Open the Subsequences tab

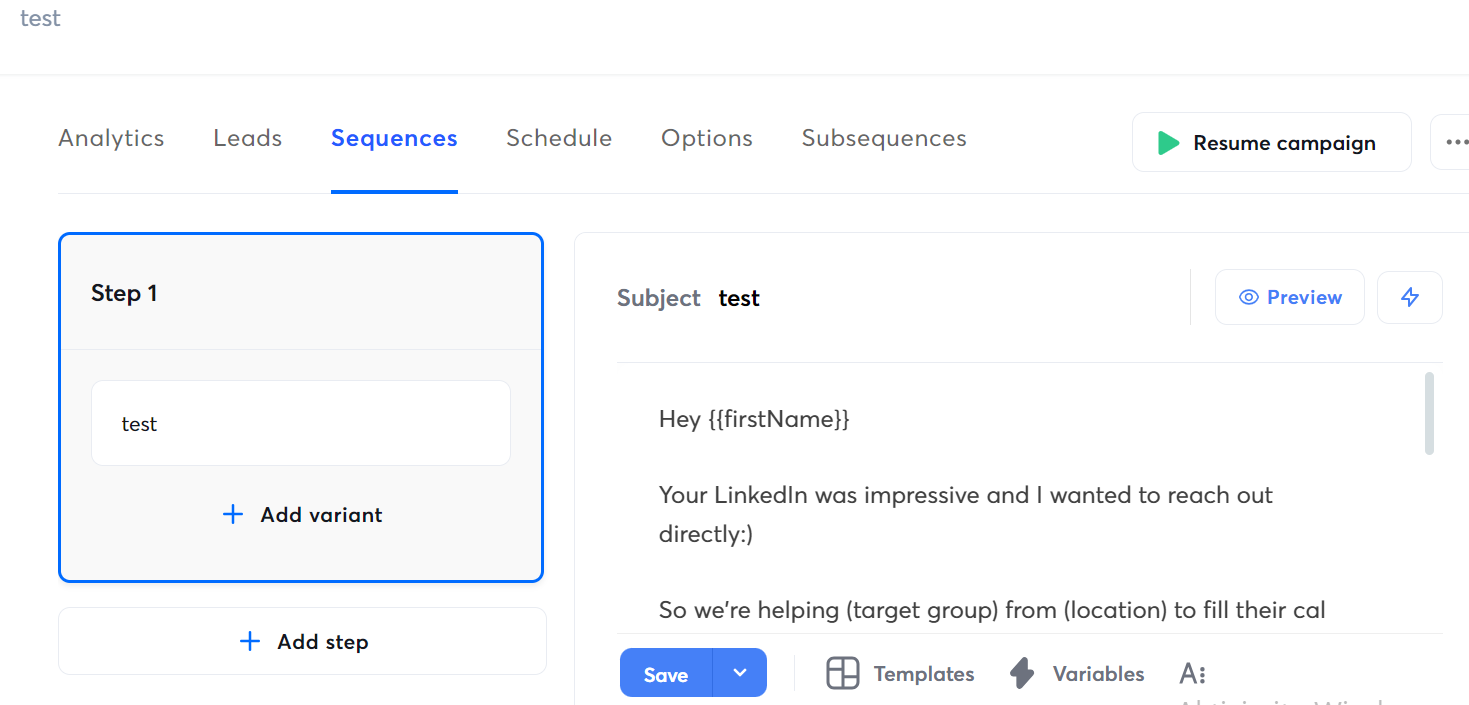pos(883,138)
